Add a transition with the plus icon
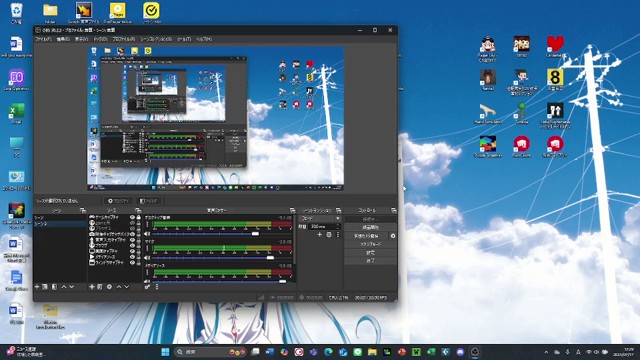This screenshot has width=640, height=360. pyautogui.click(x=320, y=235)
